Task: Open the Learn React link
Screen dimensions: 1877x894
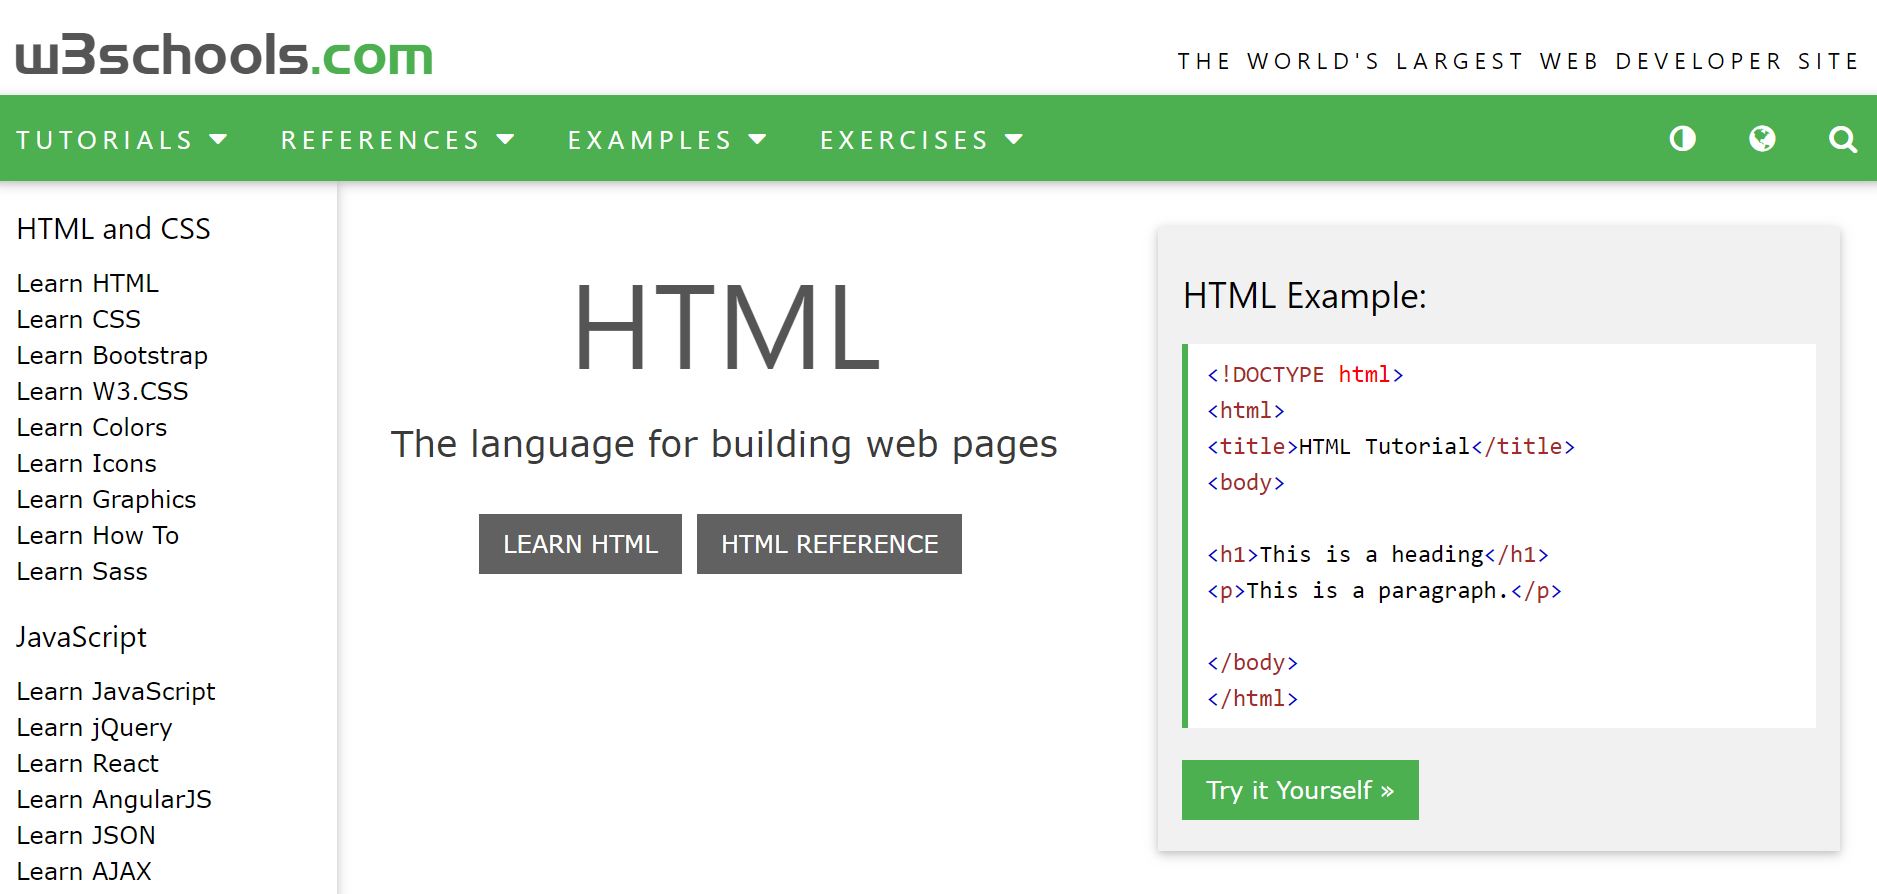Action: click(88, 763)
